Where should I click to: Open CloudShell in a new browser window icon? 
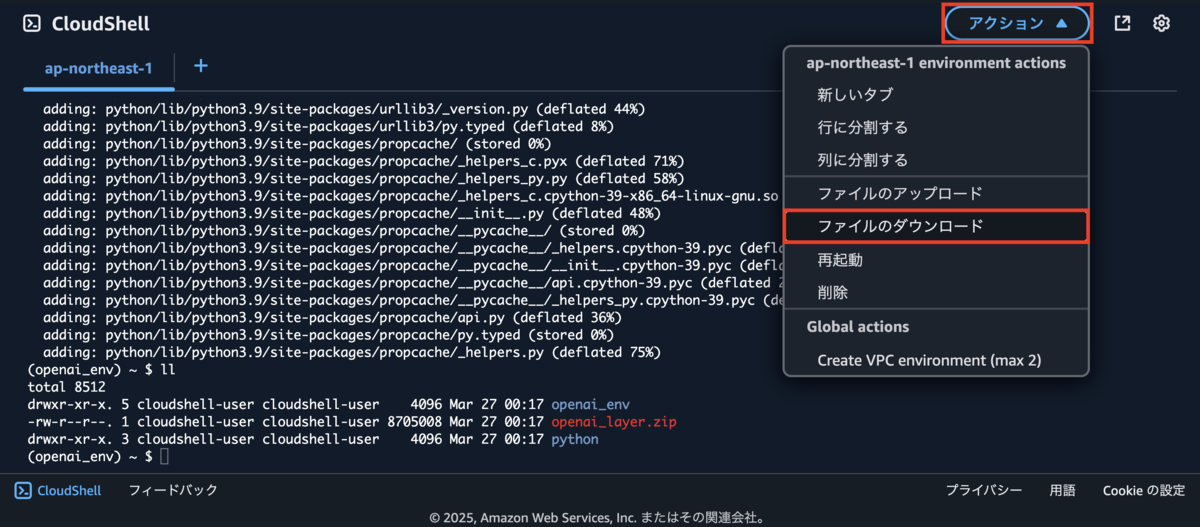coord(1123,23)
